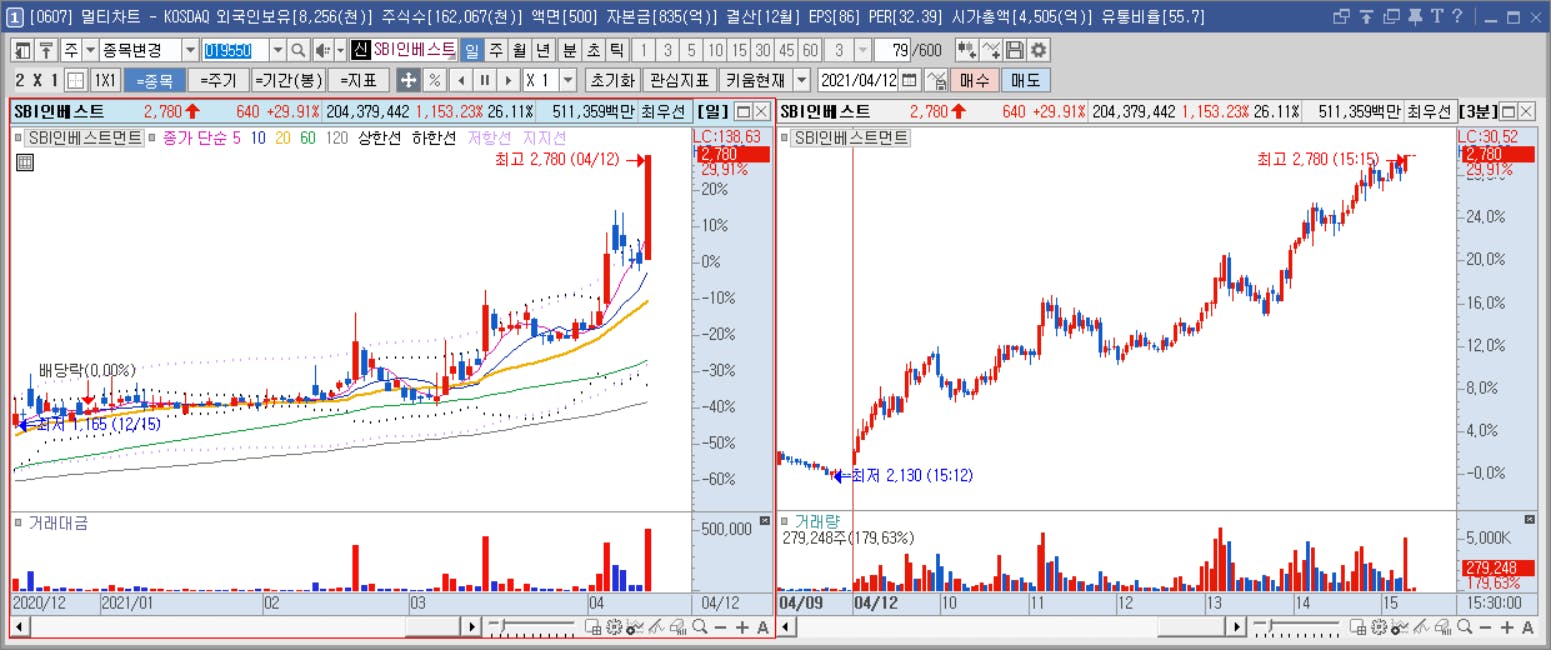Expand the stock code dropdown arrow
This screenshot has height=650, width=1551.
point(277,50)
